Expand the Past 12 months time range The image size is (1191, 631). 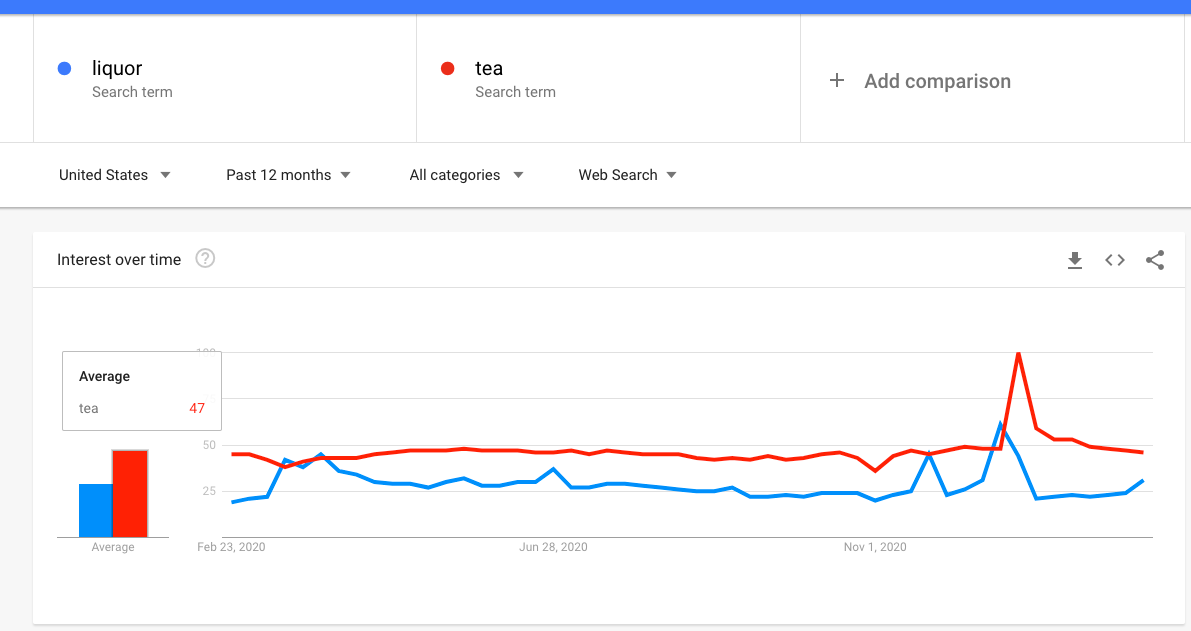point(288,175)
